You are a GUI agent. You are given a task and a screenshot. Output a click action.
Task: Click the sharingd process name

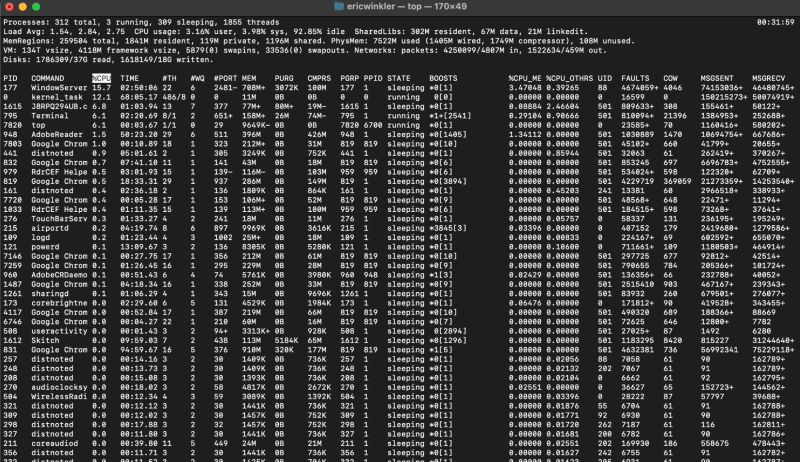(50, 293)
